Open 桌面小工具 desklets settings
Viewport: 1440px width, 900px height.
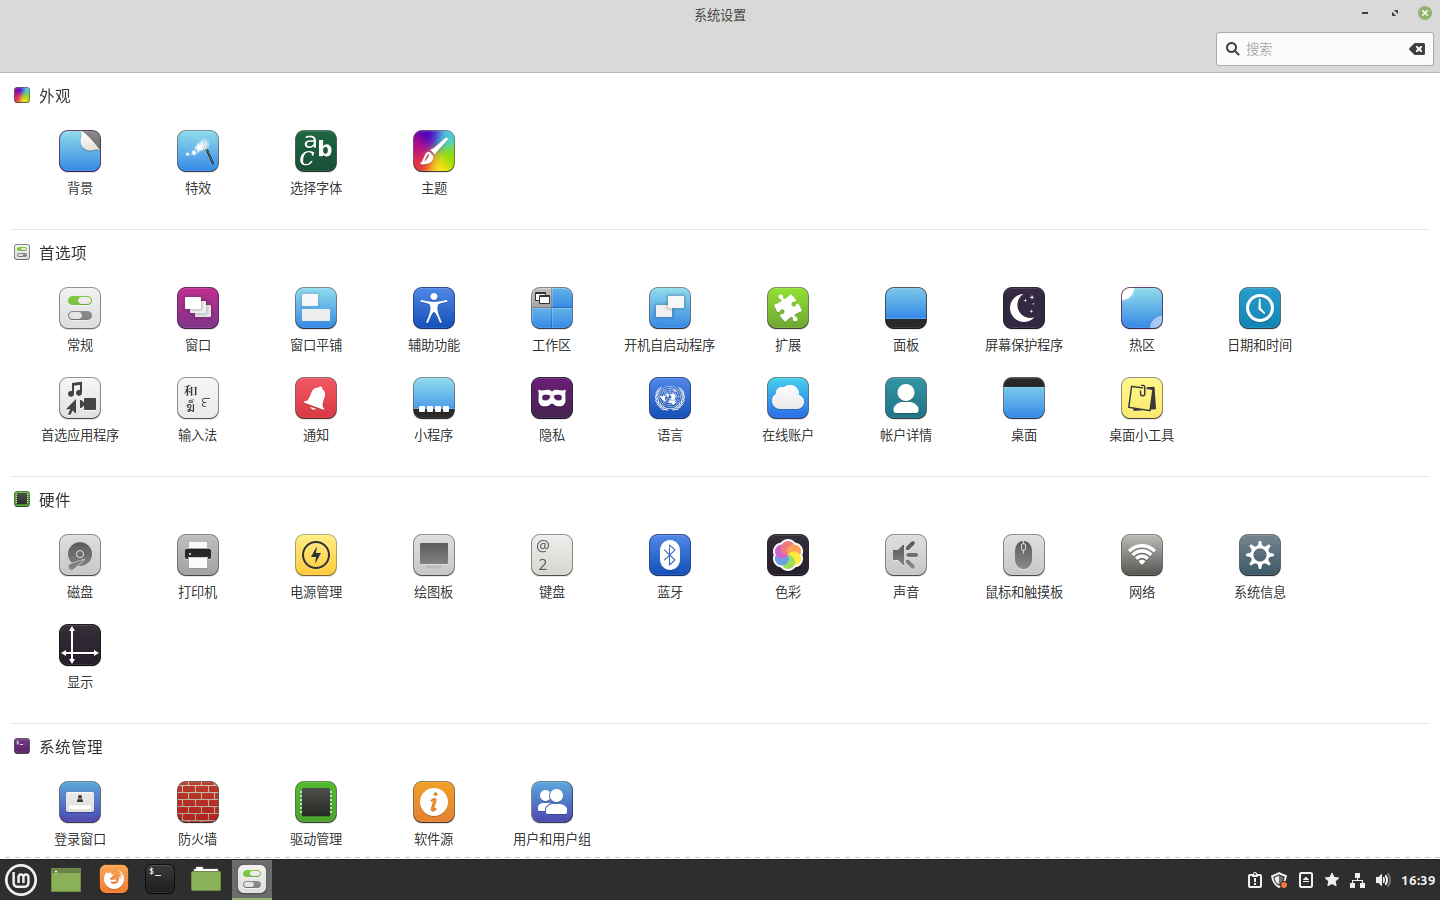[x=1142, y=410]
